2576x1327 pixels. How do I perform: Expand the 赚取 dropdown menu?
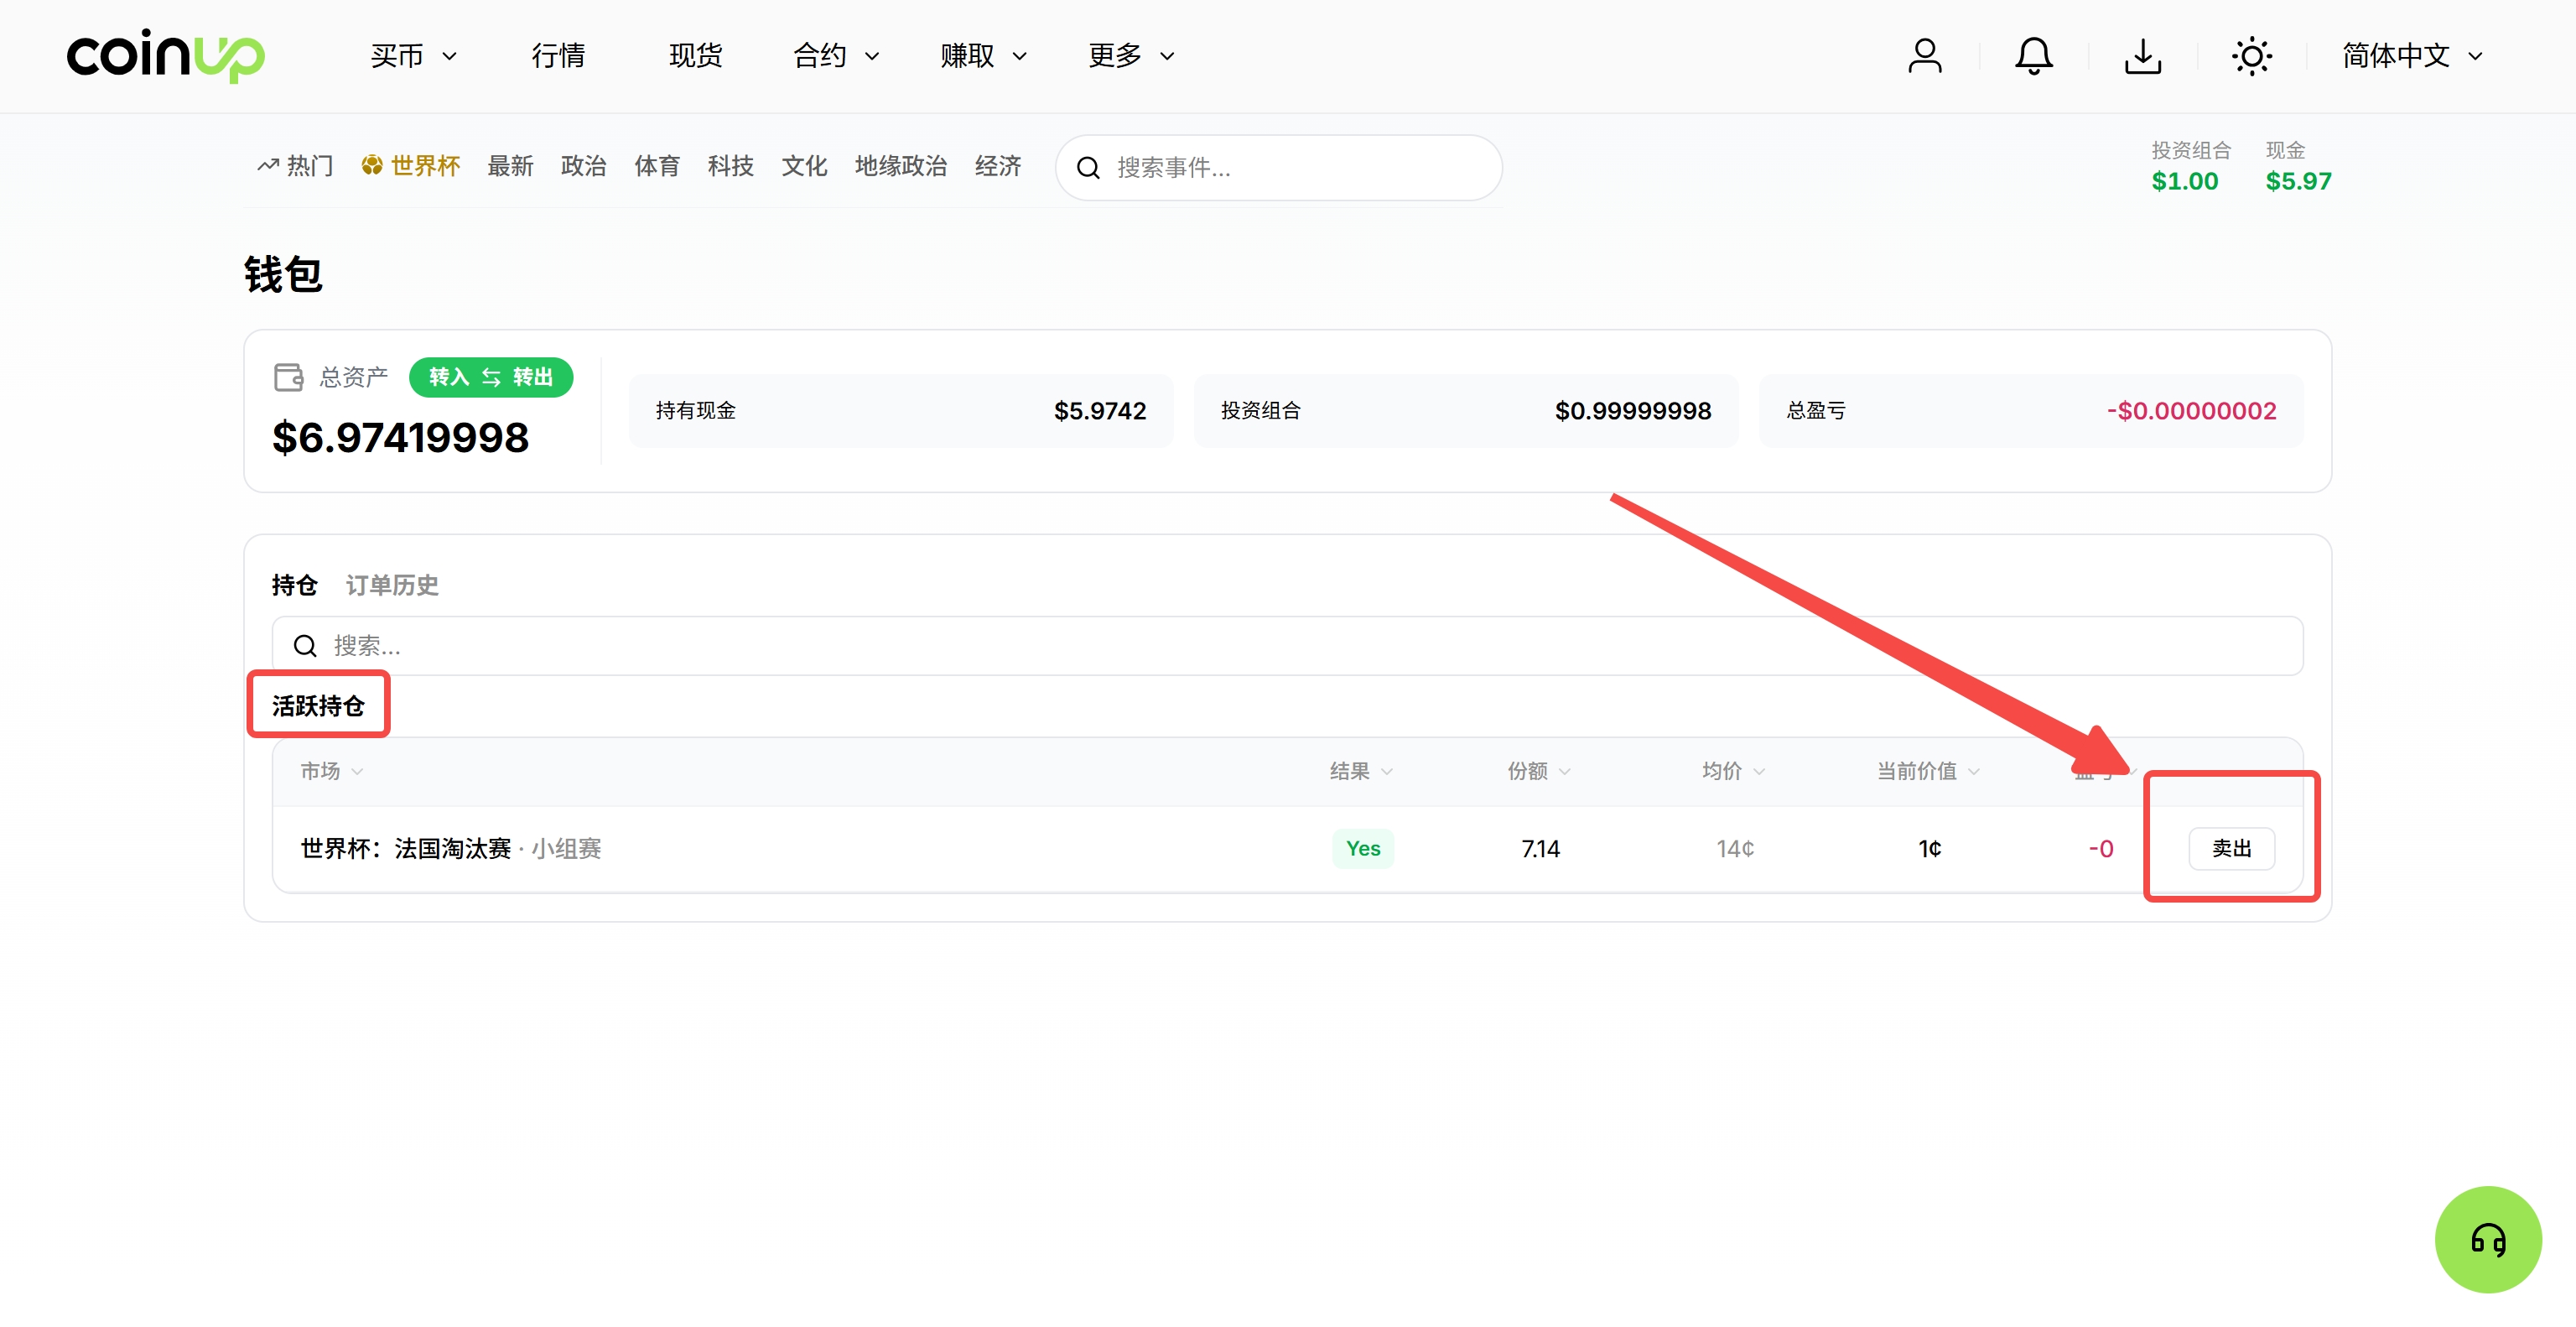pyautogui.click(x=983, y=56)
